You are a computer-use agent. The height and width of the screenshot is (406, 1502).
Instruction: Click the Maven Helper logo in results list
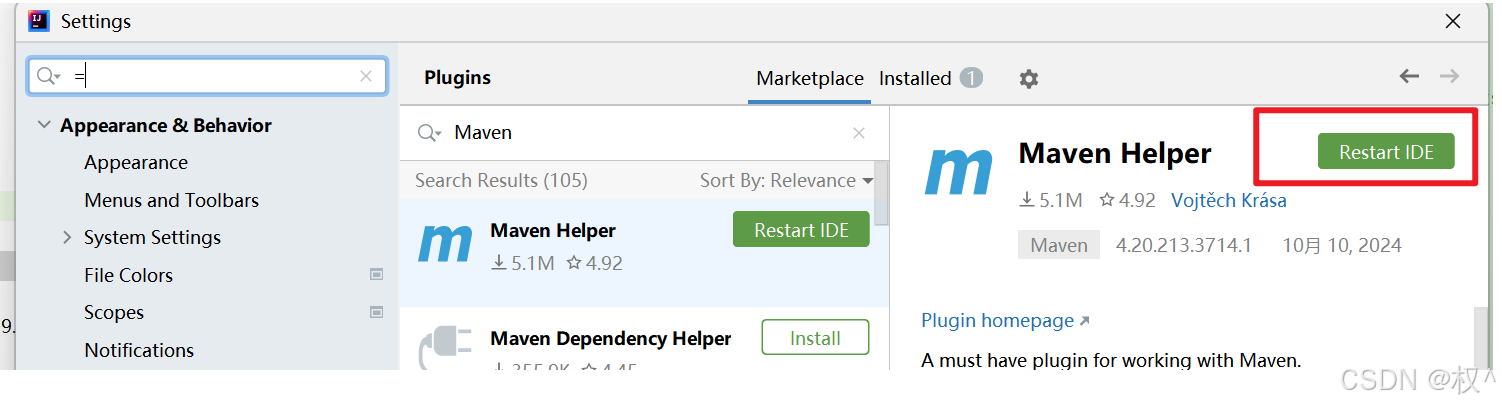[x=445, y=243]
